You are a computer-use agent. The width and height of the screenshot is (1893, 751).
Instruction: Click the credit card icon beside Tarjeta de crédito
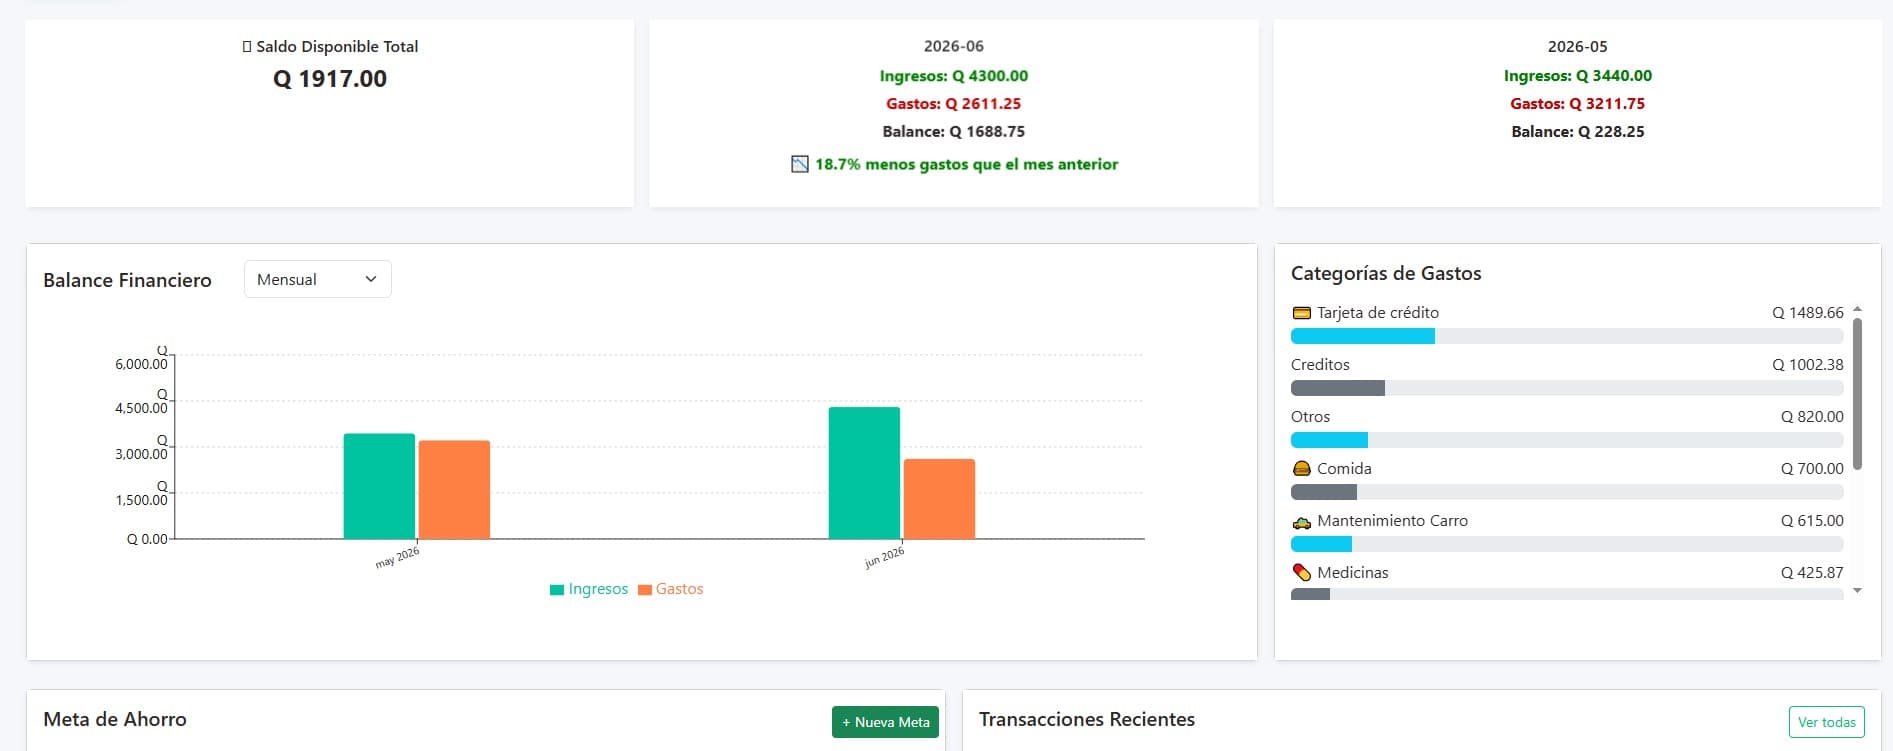click(x=1301, y=313)
